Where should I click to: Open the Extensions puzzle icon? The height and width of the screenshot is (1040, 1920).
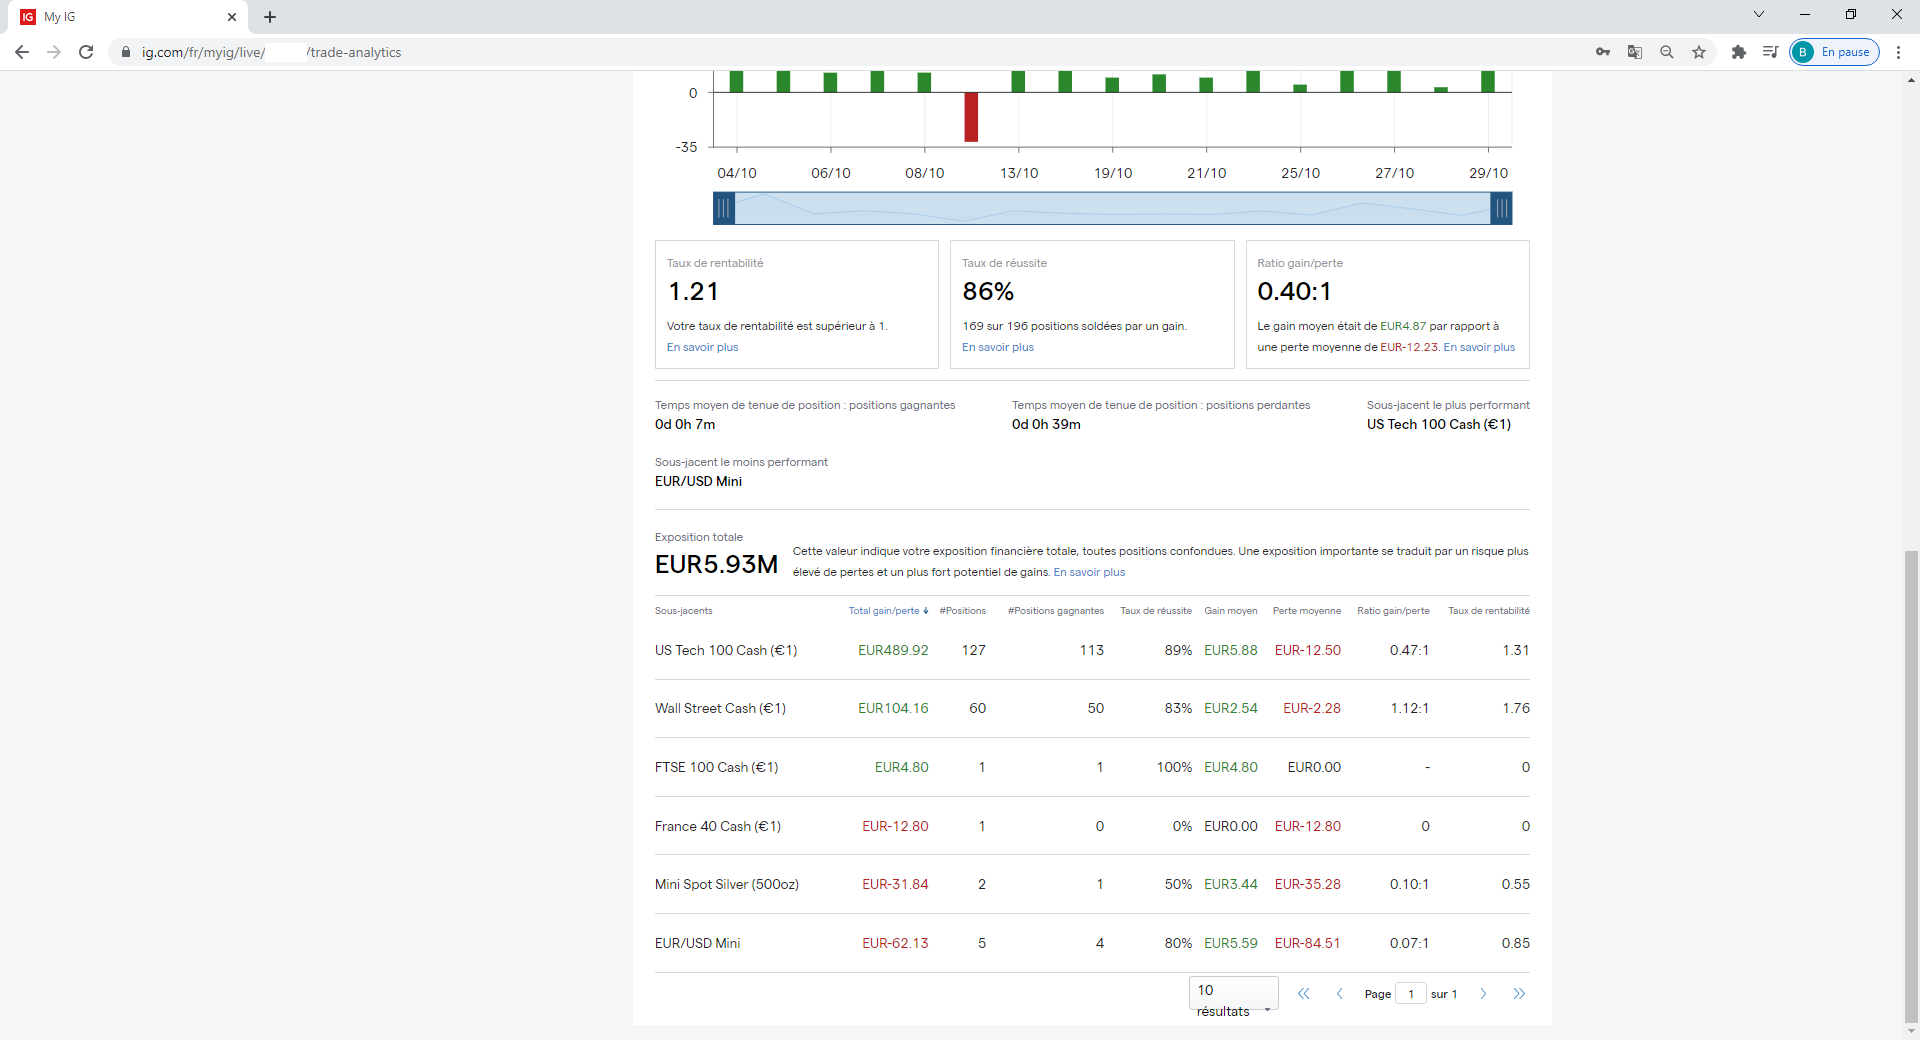click(1739, 52)
